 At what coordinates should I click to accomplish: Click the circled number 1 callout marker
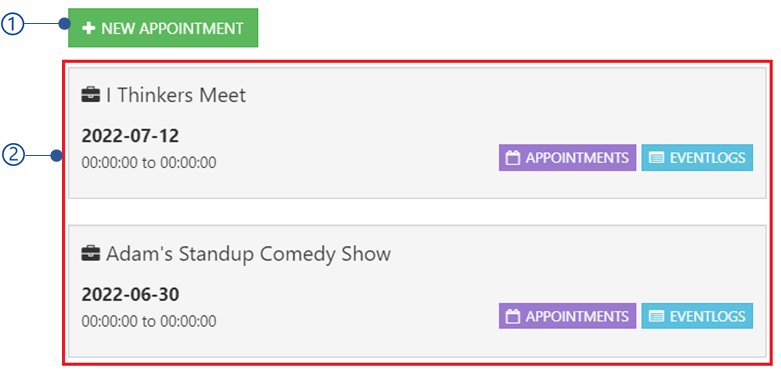pyautogui.click(x=12, y=24)
